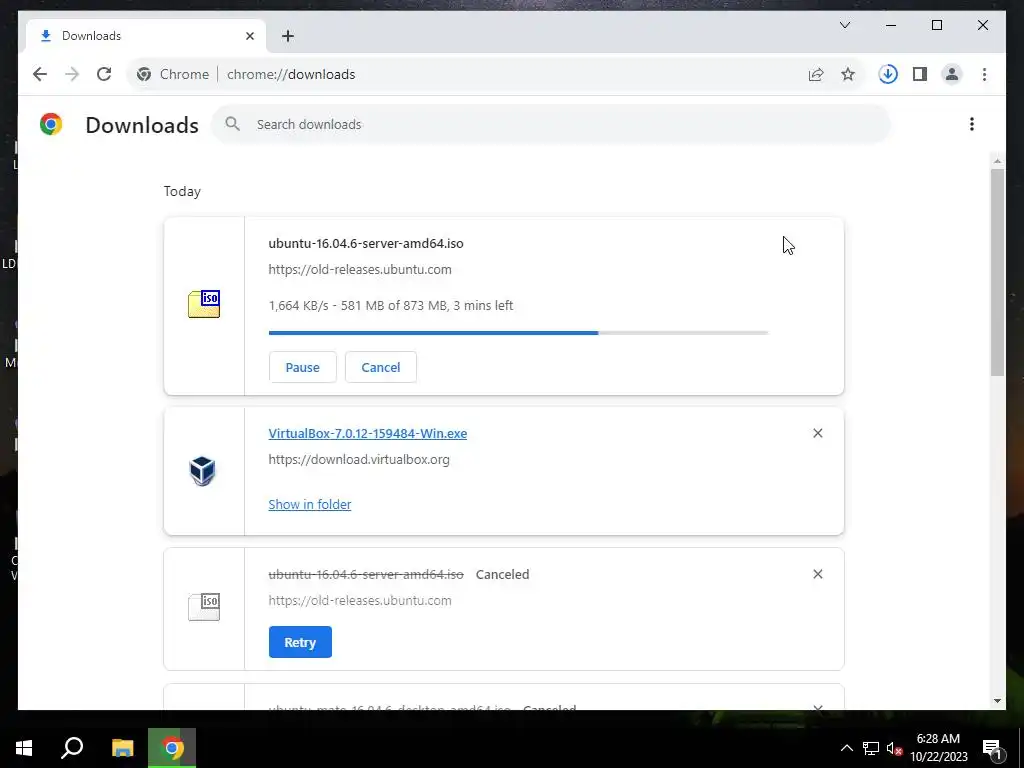Image resolution: width=1024 pixels, height=768 pixels.
Task: Click the scrollbar down arrow
Action: [x=997, y=701]
